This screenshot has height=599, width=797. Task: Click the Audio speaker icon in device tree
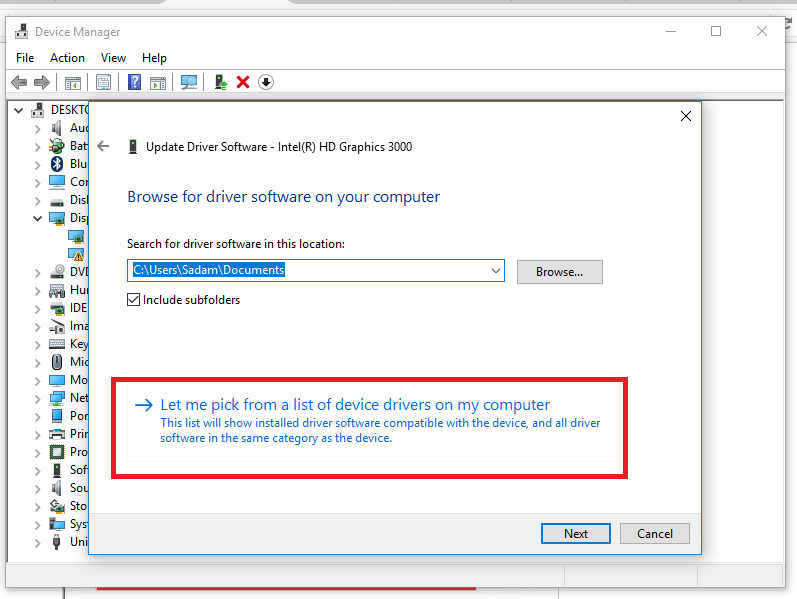point(56,128)
